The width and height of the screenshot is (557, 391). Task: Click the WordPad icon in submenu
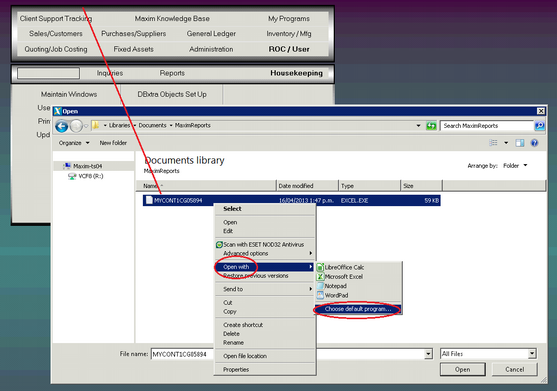[320, 295]
